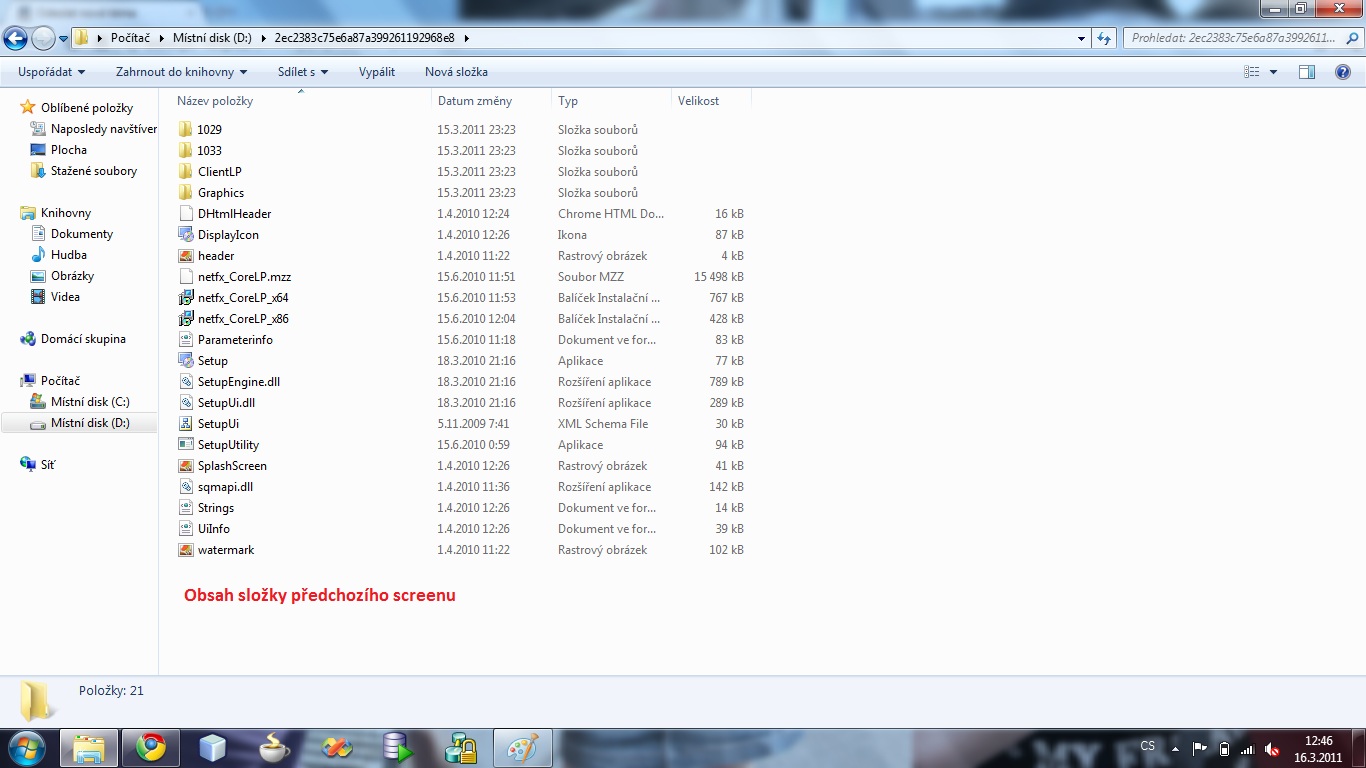Toggle the preview pane icon
The width and height of the screenshot is (1366, 768).
tap(1306, 72)
